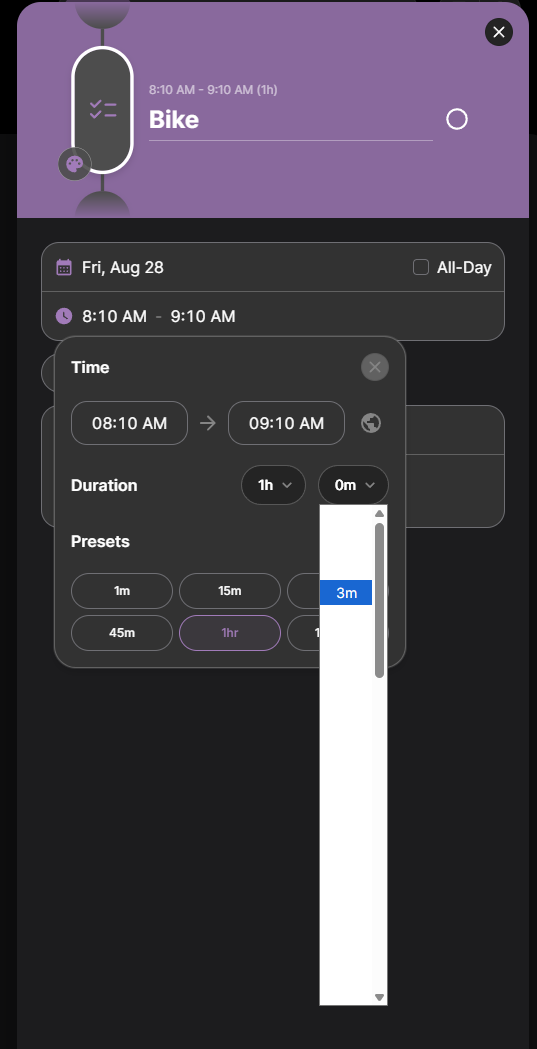Choose the 1m preset
Screen dimensions: 537x1049
(122, 591)
